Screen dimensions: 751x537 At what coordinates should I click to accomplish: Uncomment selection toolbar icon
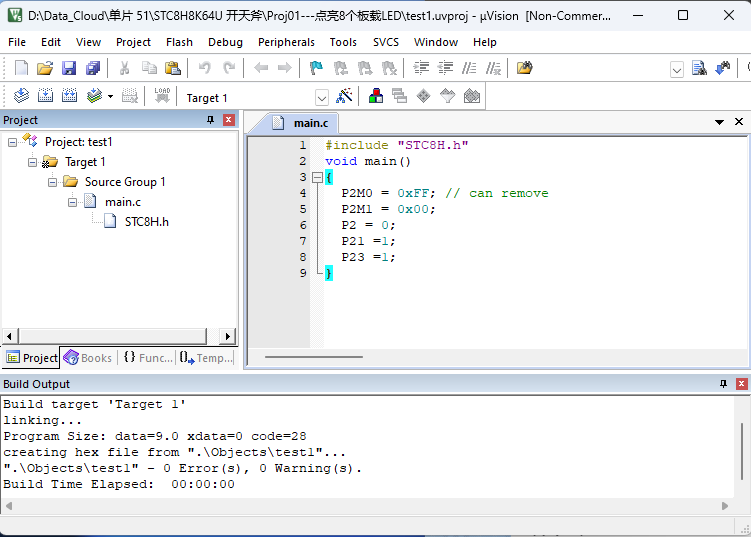(x=493, y=68)
